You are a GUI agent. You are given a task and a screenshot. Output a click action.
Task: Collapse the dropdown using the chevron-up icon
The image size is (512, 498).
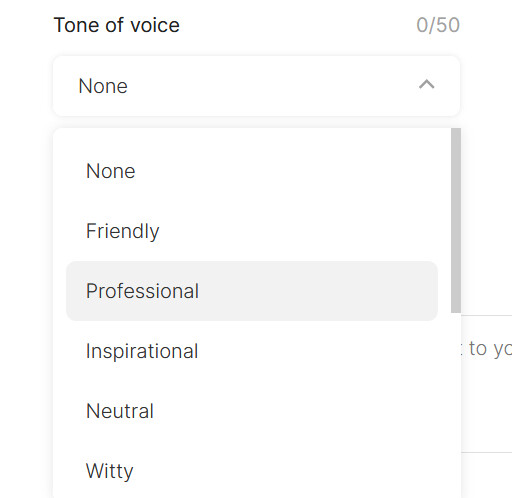pyautogui.click(x=426, y=85)
